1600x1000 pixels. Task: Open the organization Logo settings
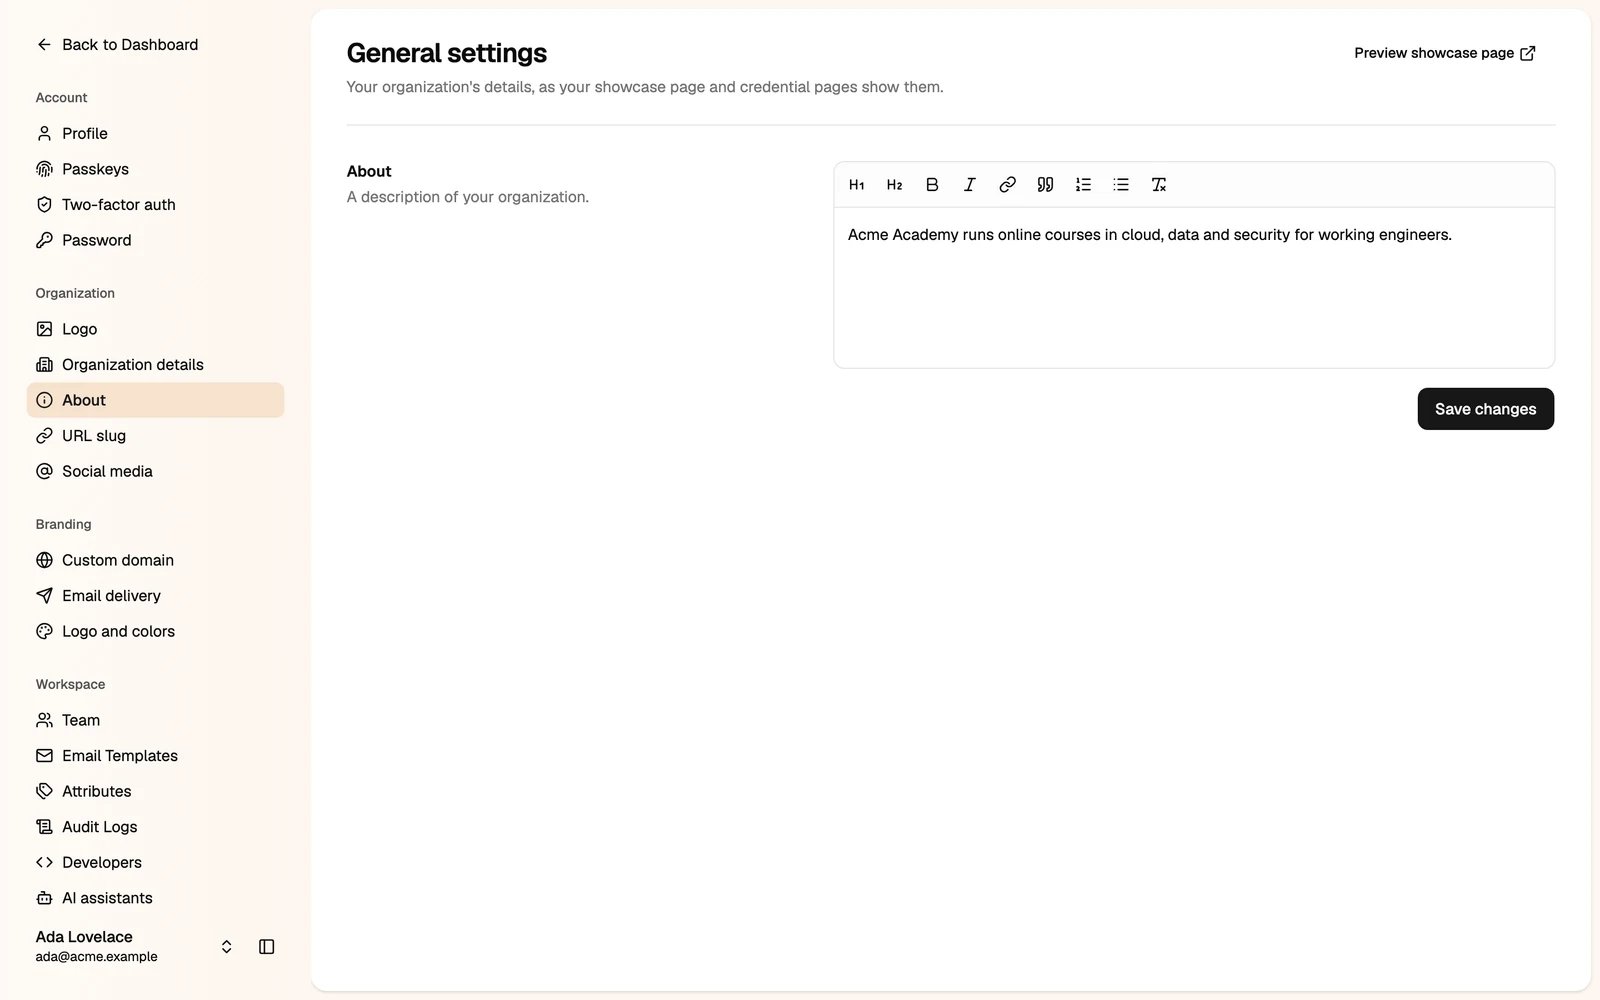[x=155, y=329]
